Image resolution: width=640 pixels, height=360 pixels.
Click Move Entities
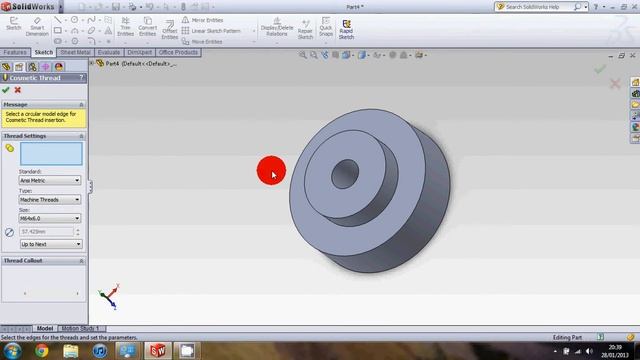click(202, 42)
